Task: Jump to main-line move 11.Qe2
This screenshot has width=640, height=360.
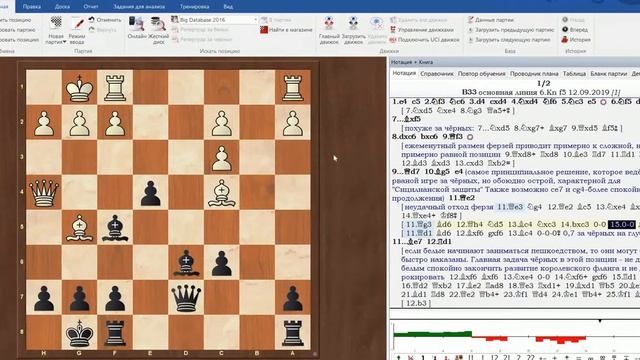Action: (462, 198)
